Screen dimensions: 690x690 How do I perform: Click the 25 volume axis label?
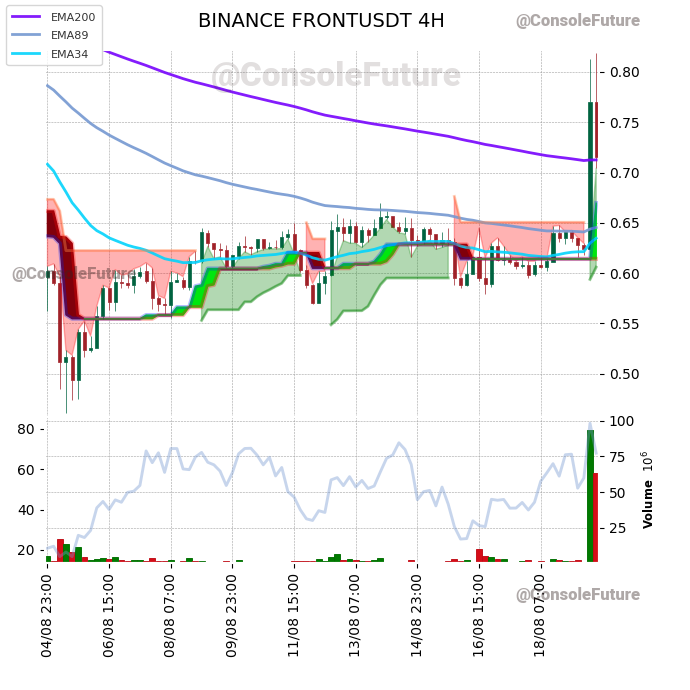click(x=618, y=528)
